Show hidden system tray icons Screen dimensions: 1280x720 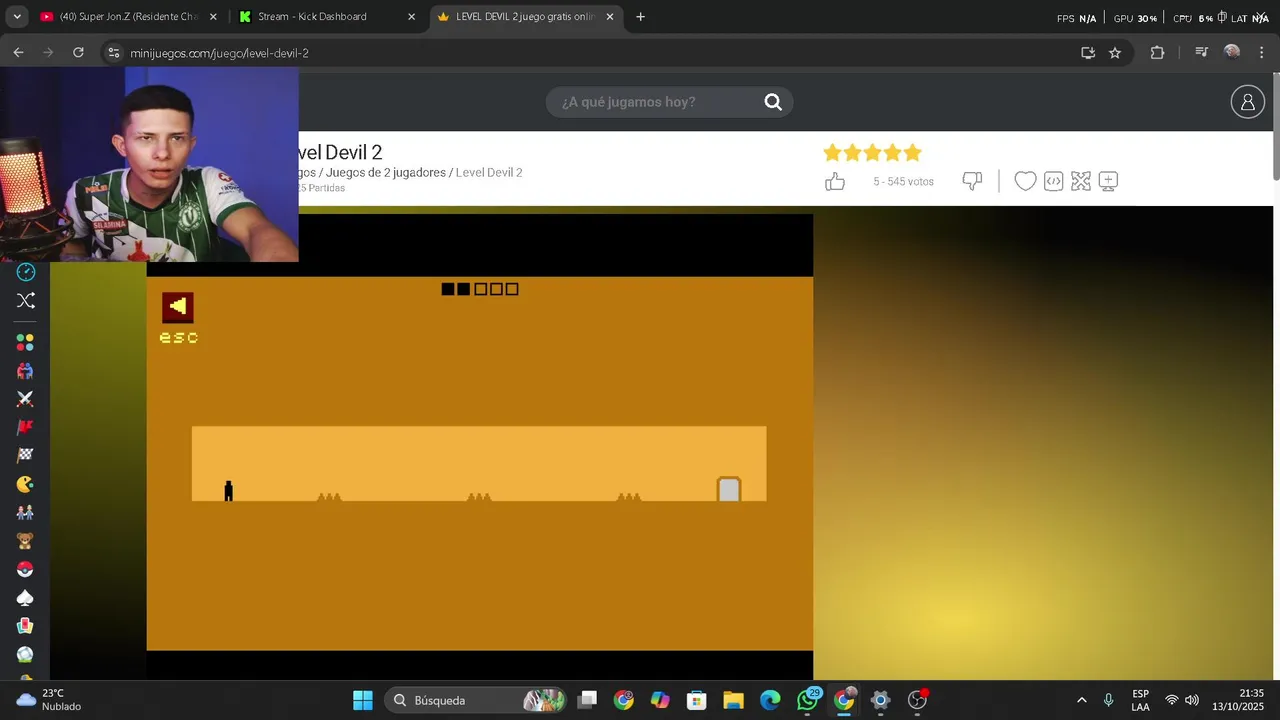(1081, 700)
